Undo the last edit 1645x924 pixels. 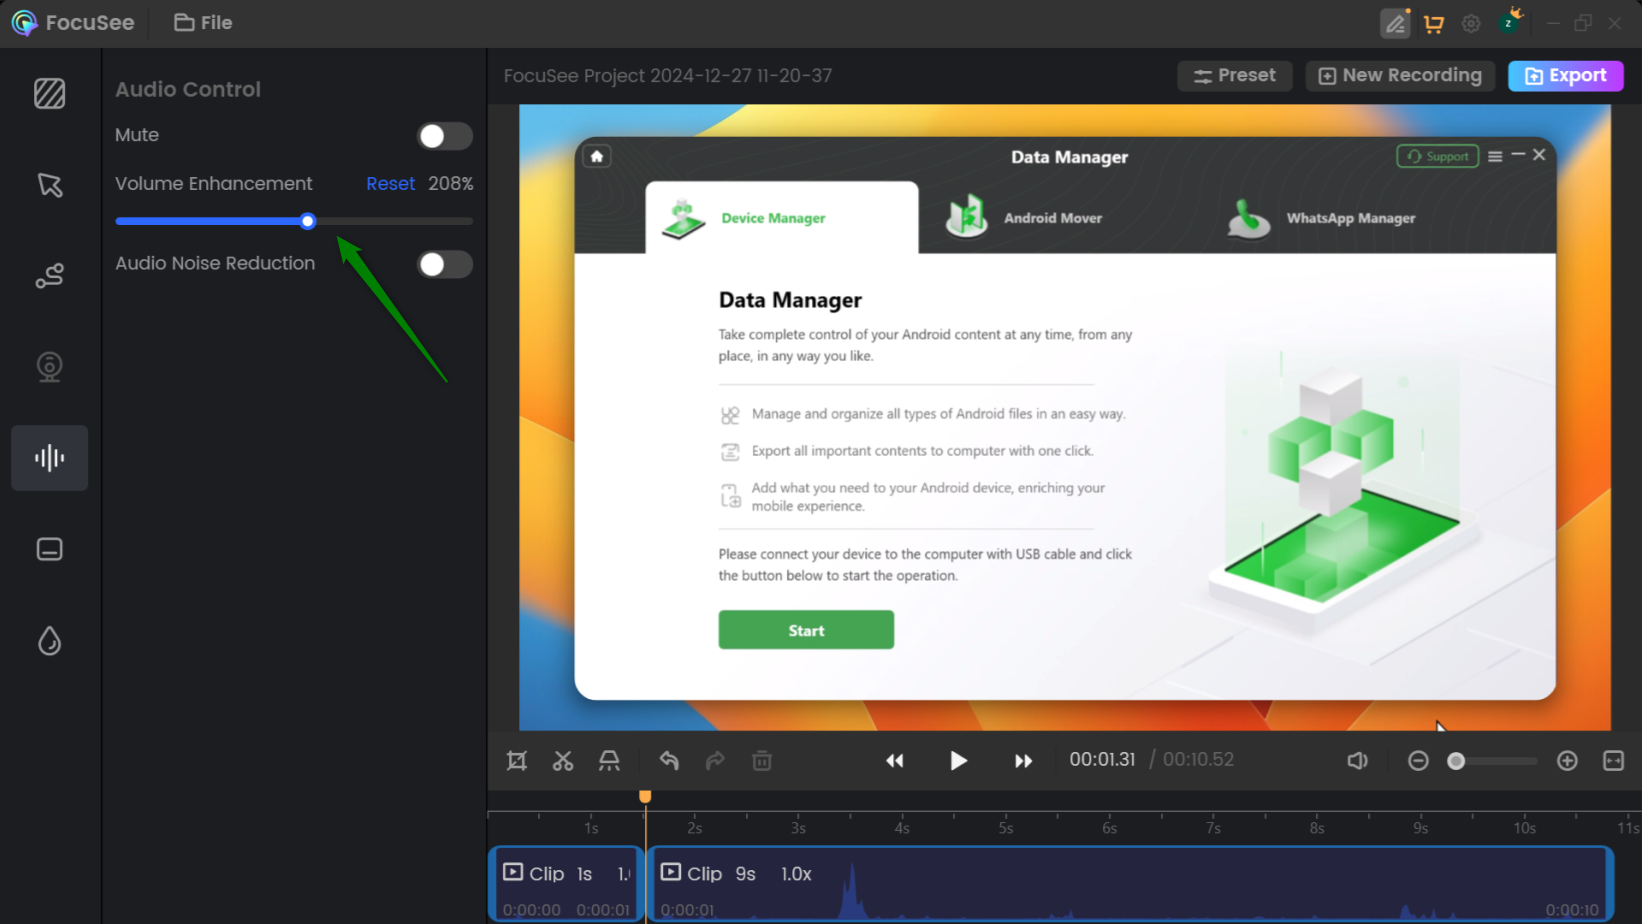669,761
